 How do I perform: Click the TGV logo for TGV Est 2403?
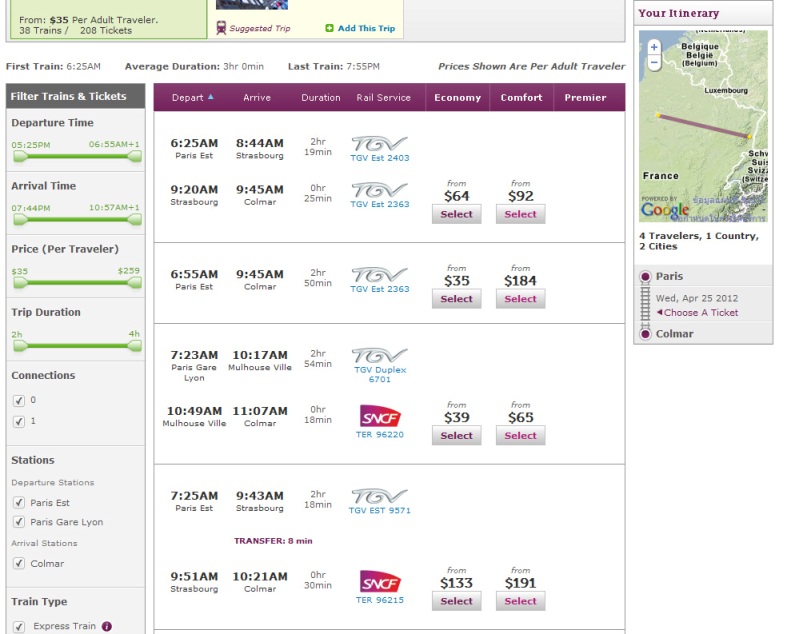pyautogui.click(x=379, y=144)
